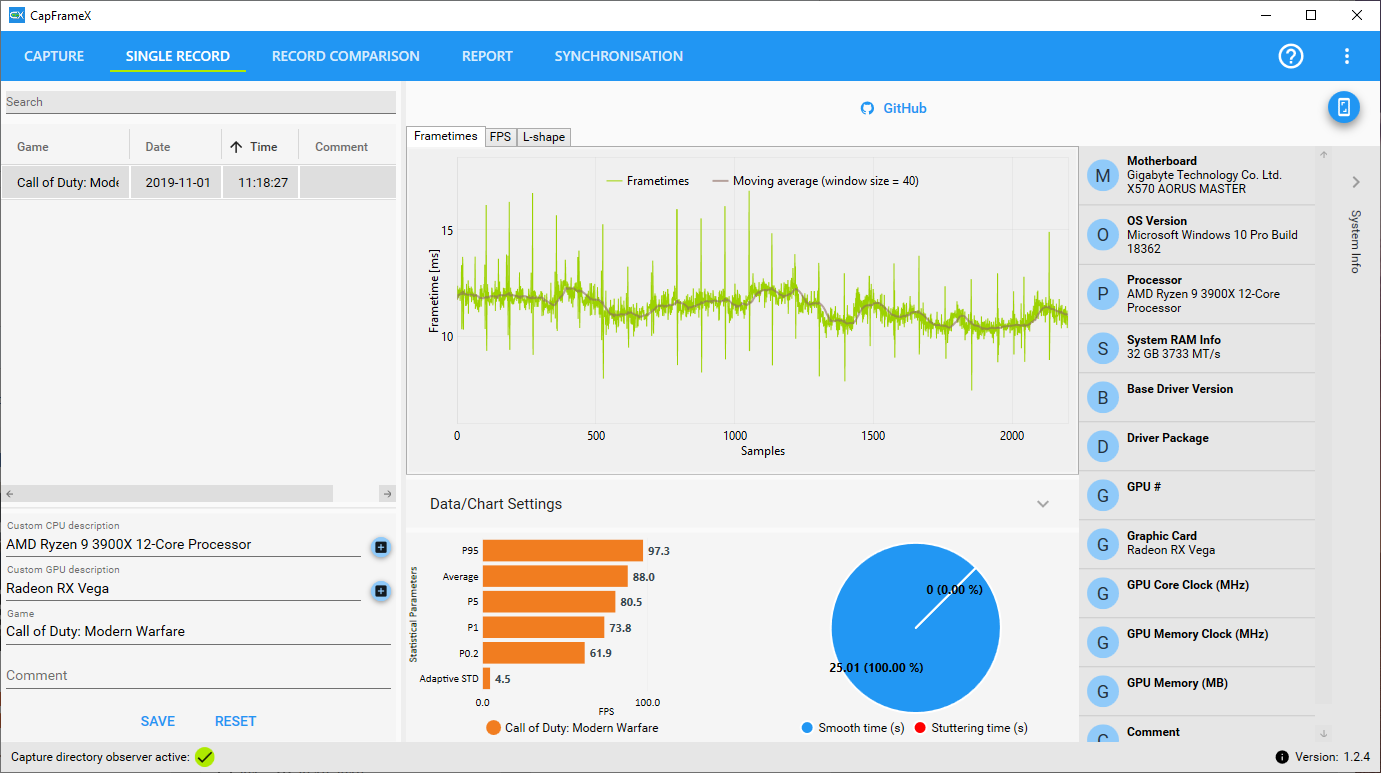Select the Call of Duty record row
Viewport: 1381px width, 773px height.
tap(198, 183)
